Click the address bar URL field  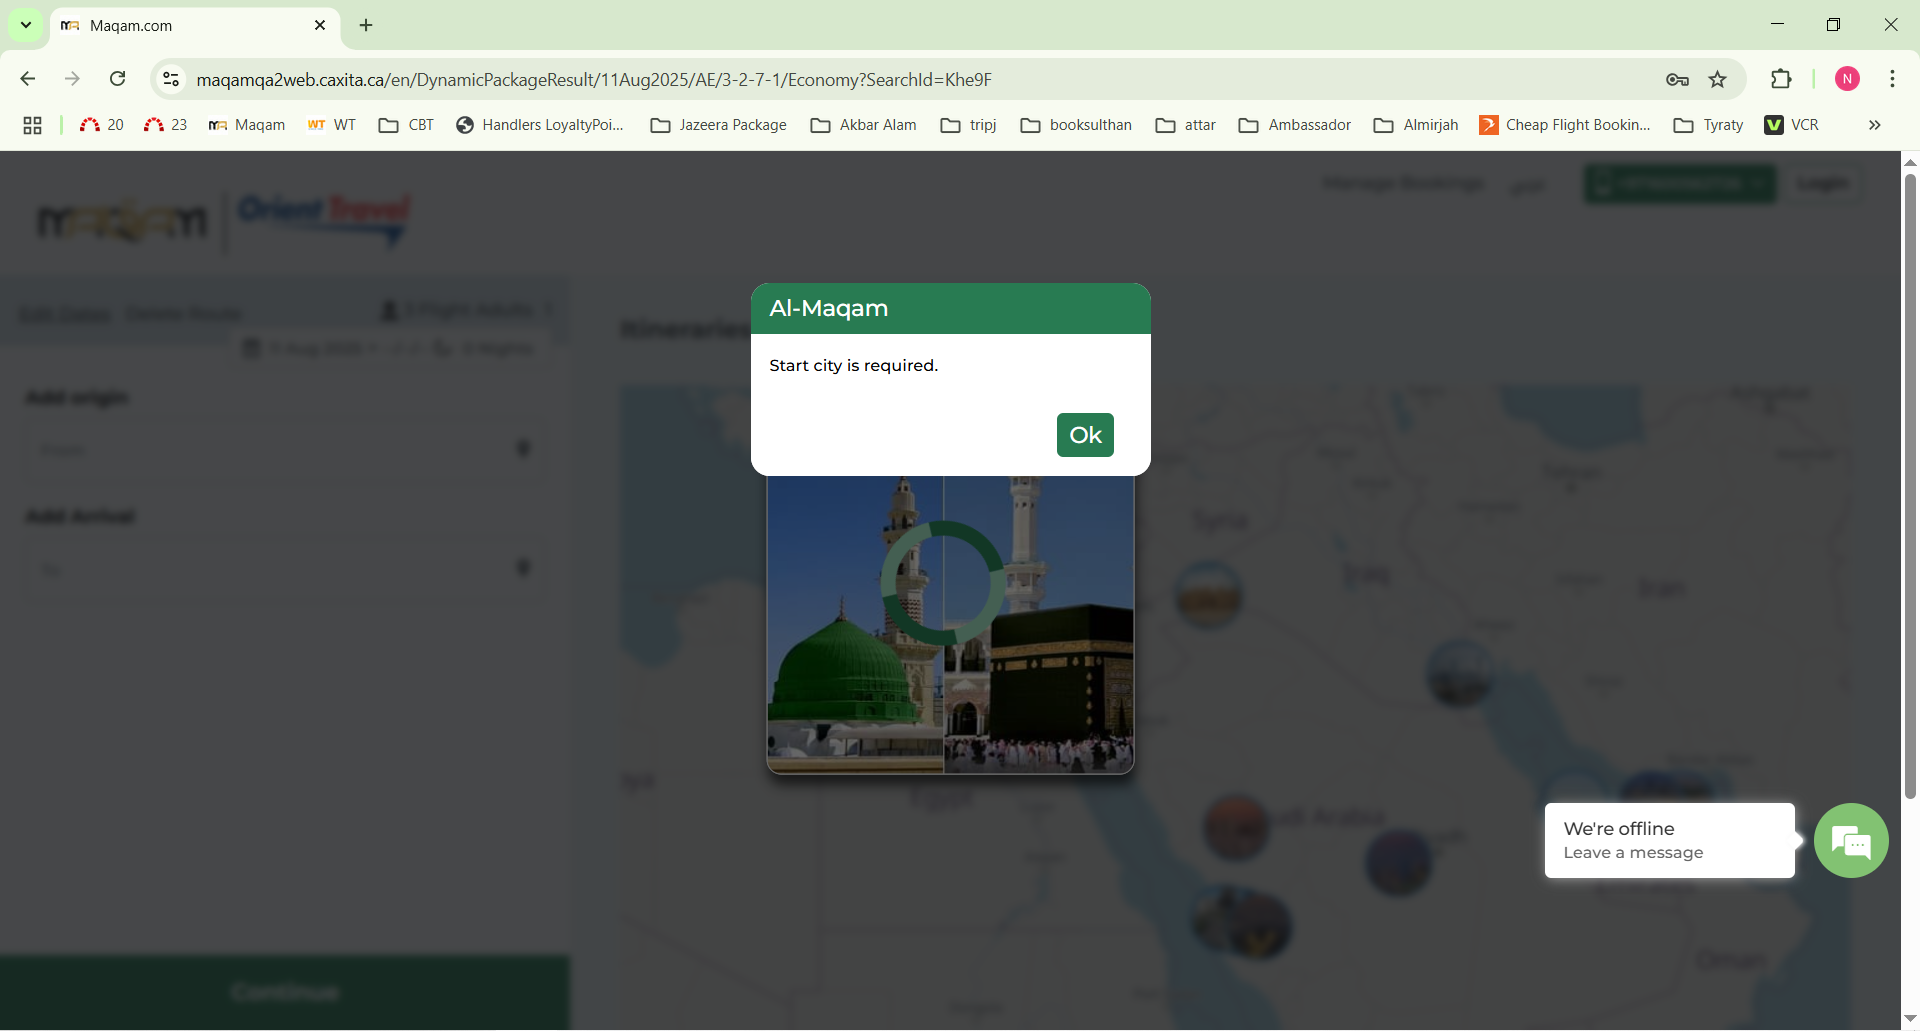click(900, 80)
